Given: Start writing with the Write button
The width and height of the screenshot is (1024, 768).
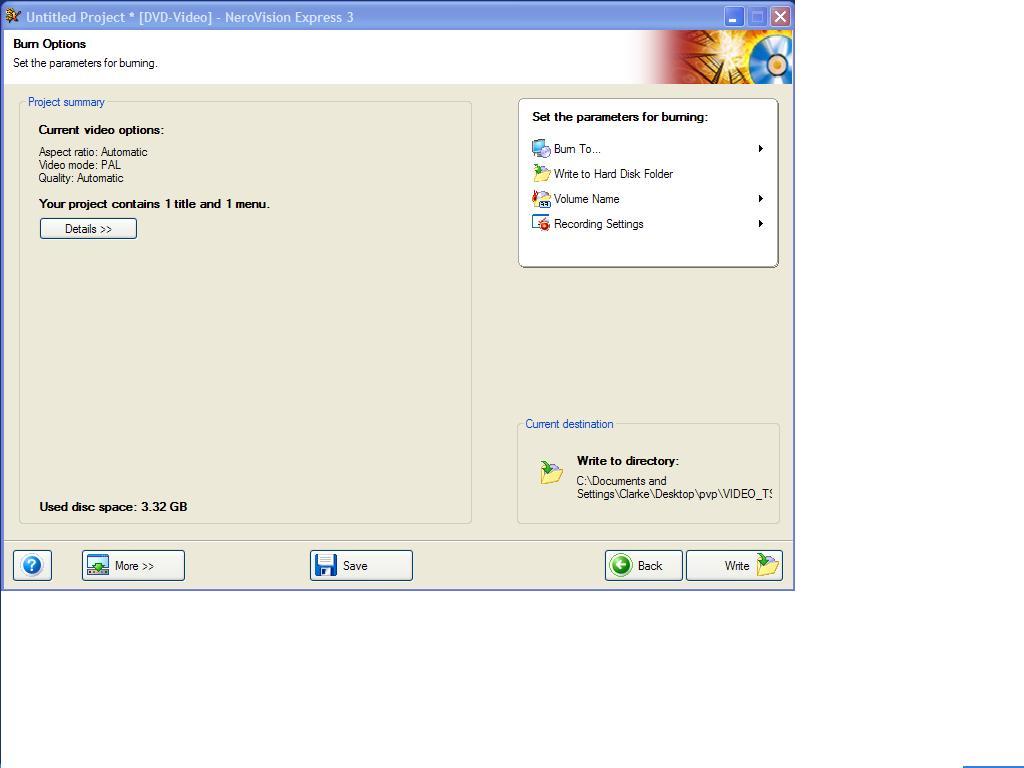Looking at the screenshot, I should pos(734,565).
